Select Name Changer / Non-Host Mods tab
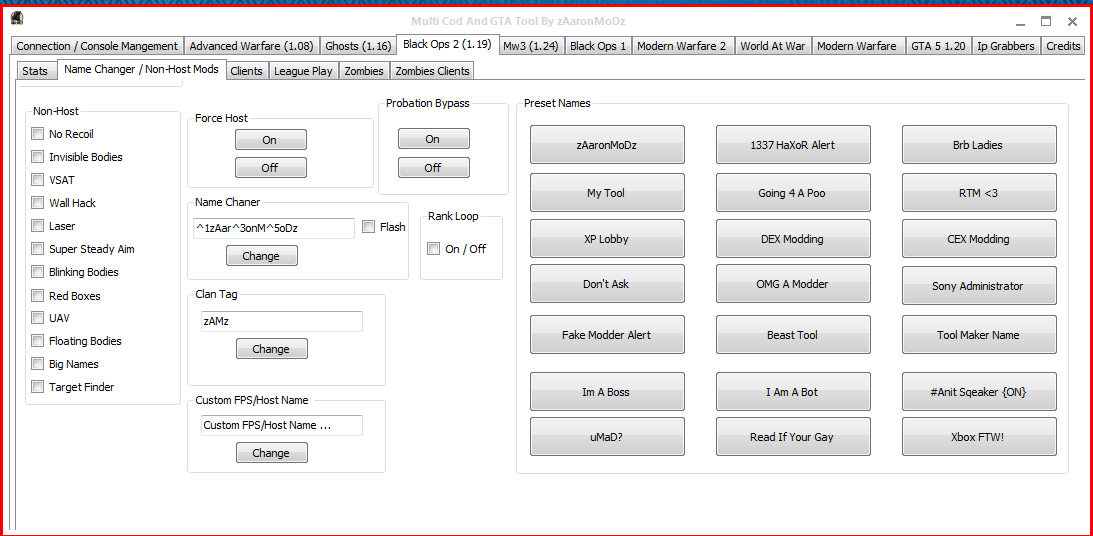The height and width of the screenshot is (536, 1093). tap(142, 69)
